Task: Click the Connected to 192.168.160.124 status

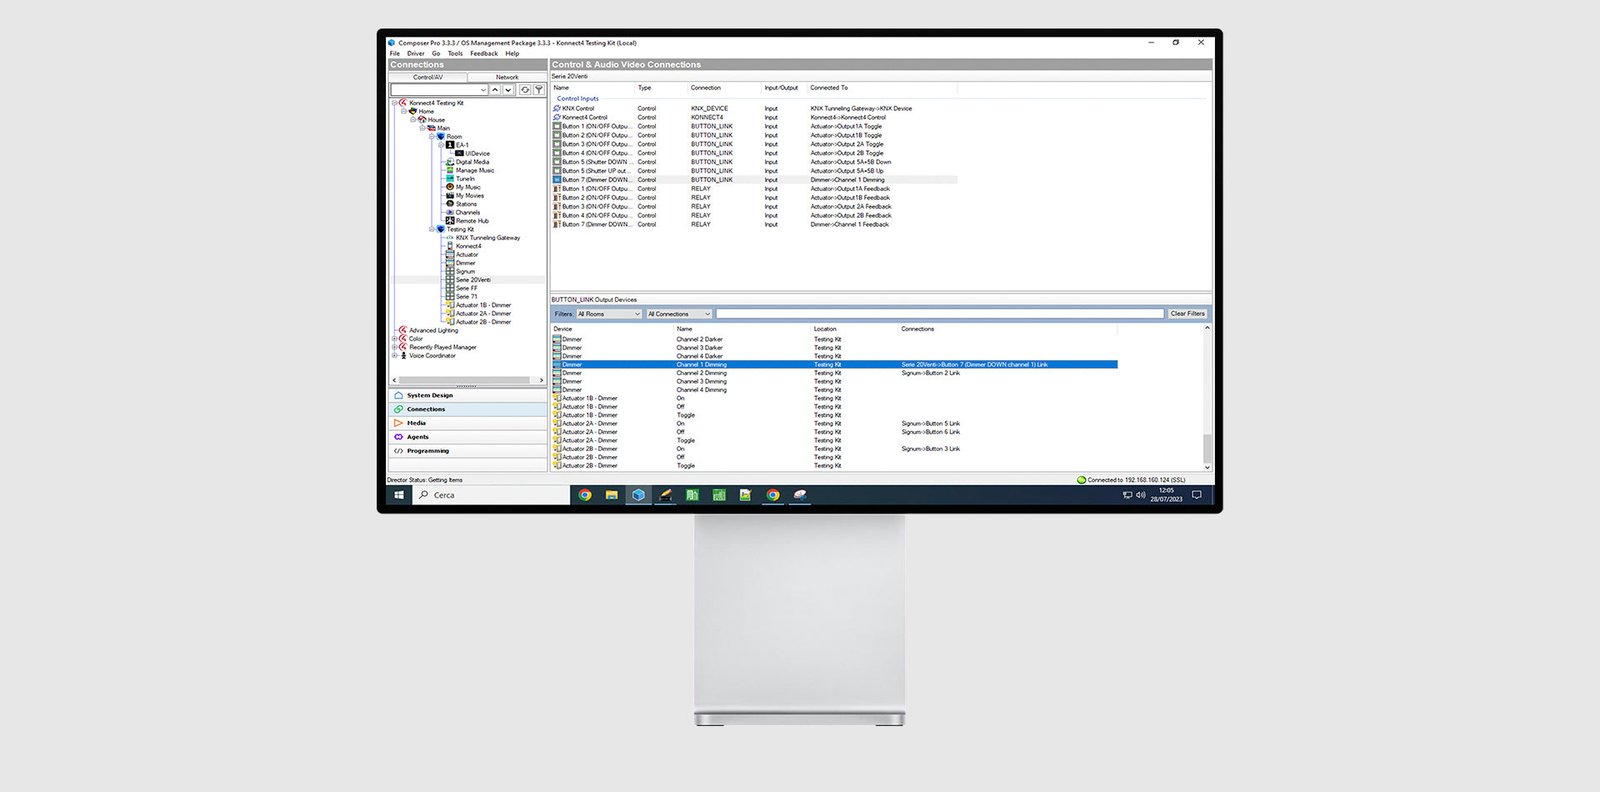Action: point(1131,480)
